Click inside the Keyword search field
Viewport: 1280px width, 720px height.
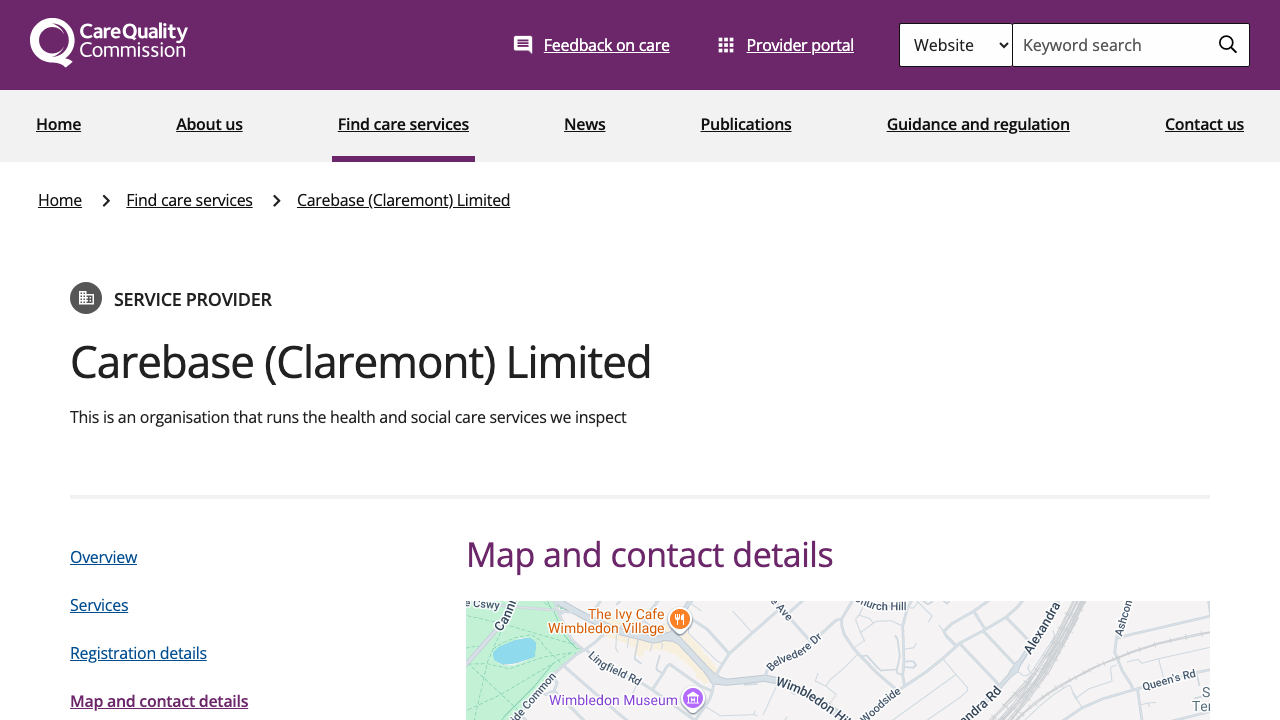pos(1100,44)
